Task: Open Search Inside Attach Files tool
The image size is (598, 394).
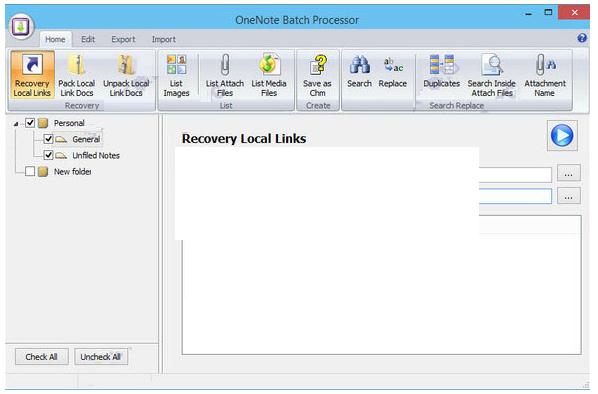Action: [492, 75]
